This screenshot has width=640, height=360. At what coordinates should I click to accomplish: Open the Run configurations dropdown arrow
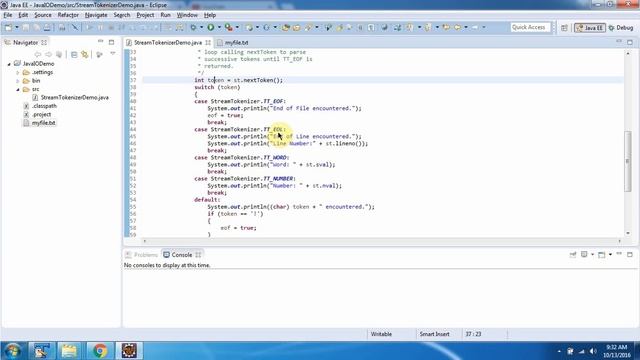click(219, 27)
